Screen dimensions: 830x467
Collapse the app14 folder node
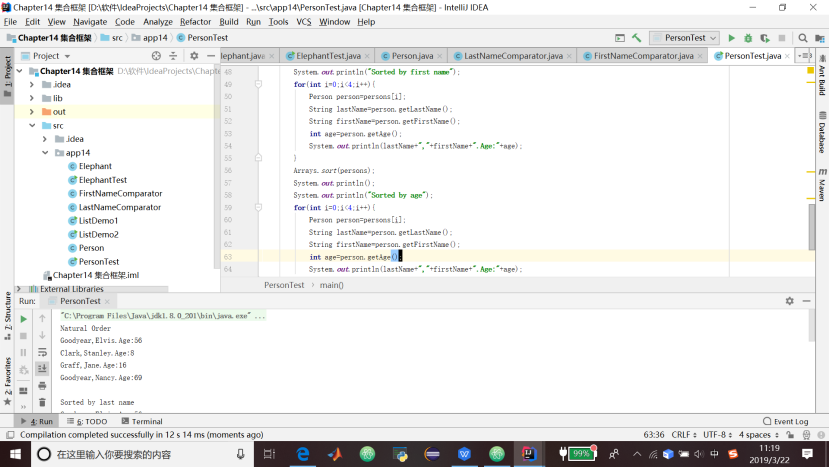click(x=45, y=153)
